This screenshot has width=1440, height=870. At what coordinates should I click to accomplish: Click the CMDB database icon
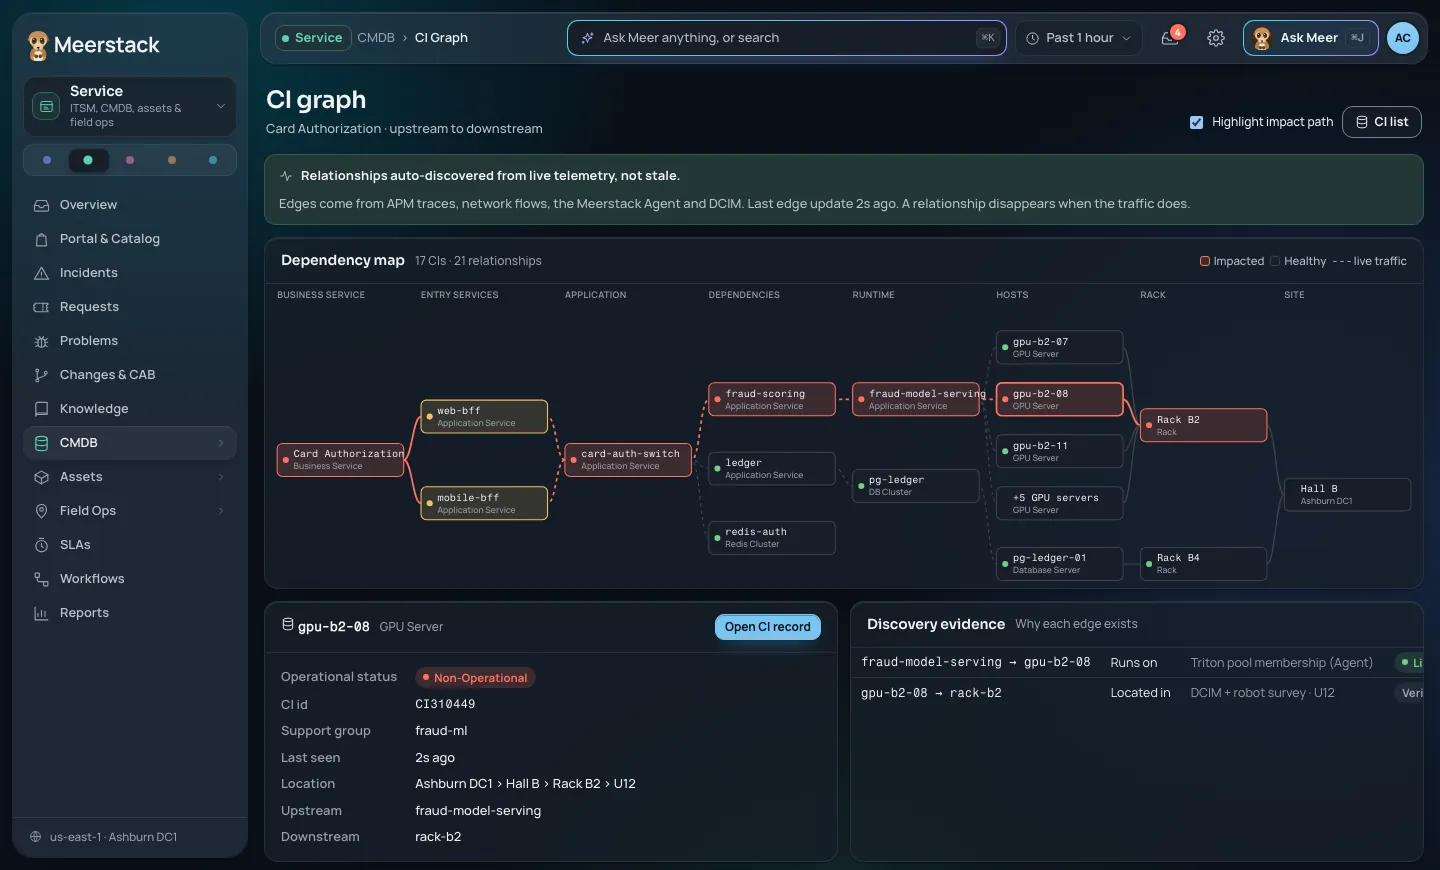pos(41,443)
